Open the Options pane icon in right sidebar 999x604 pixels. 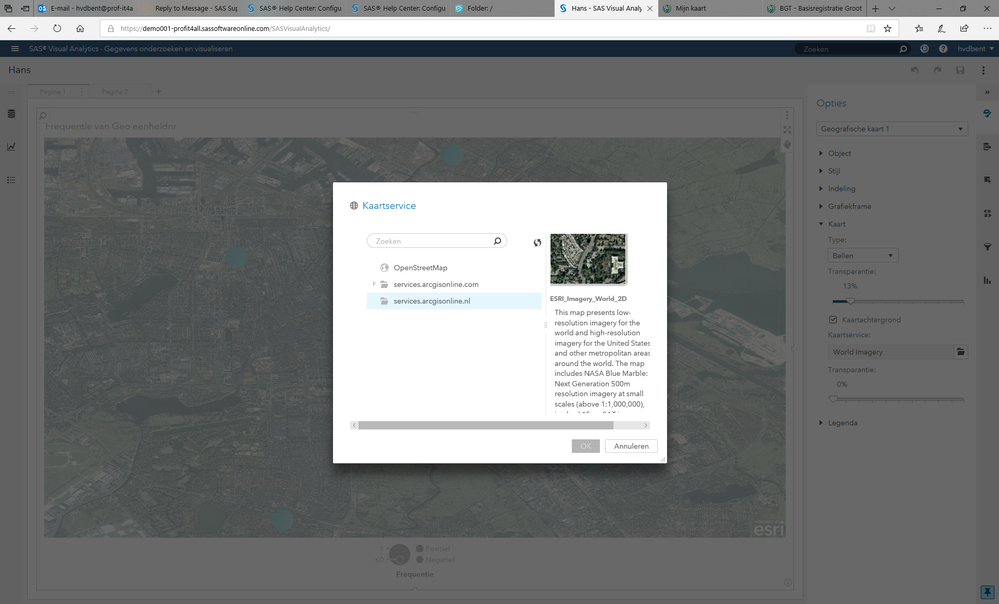pos(987,113)
